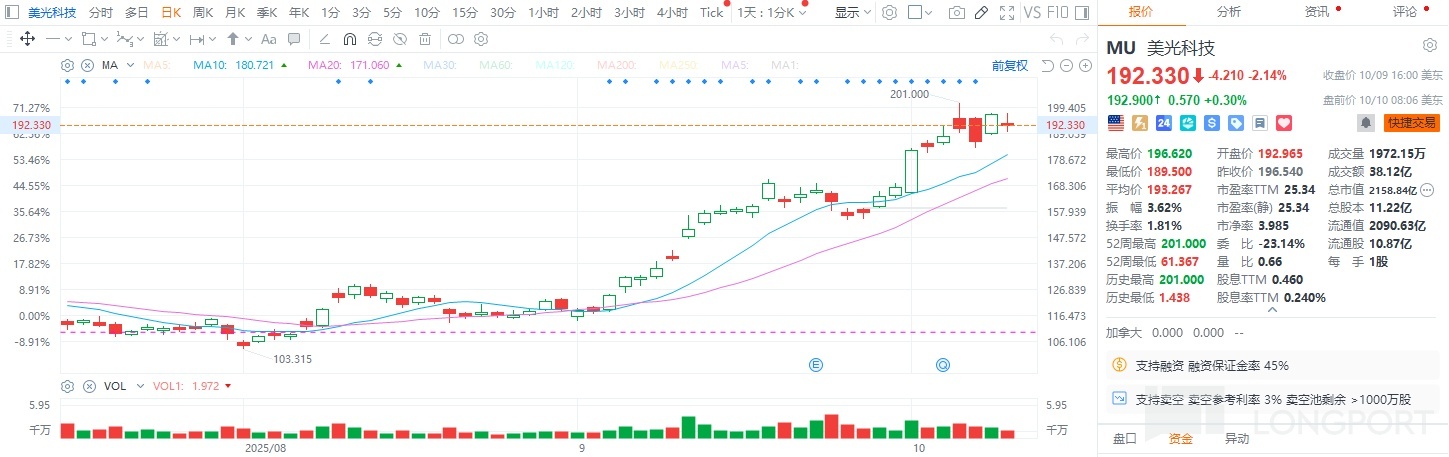Image resolution: width=1449 pixels, height=457 pixels.
Task: Open the 资讯 news tab
Action: (1317, 12)
